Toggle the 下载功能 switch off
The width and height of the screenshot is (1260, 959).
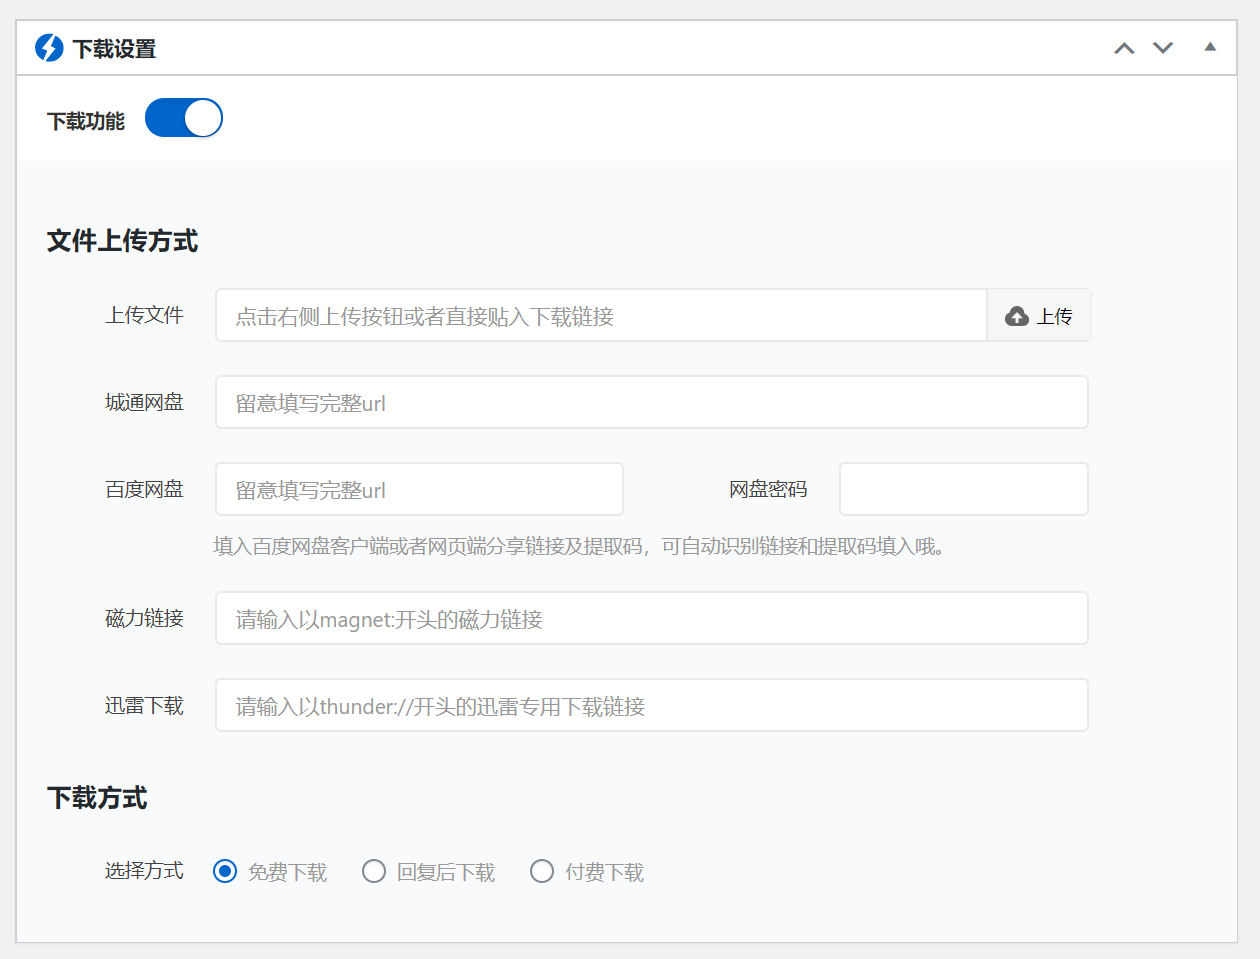click(184, 117)
